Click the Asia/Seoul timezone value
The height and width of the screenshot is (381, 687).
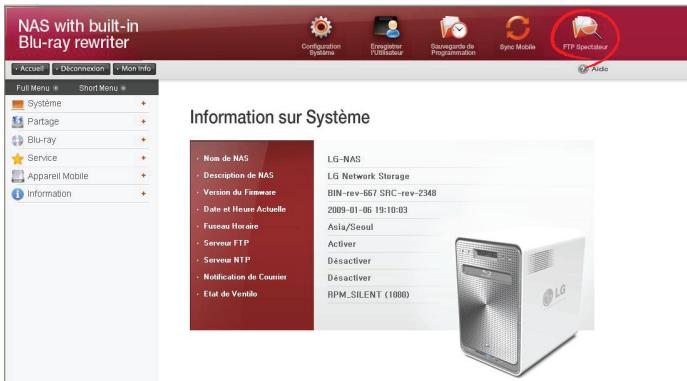click(351, 227)
